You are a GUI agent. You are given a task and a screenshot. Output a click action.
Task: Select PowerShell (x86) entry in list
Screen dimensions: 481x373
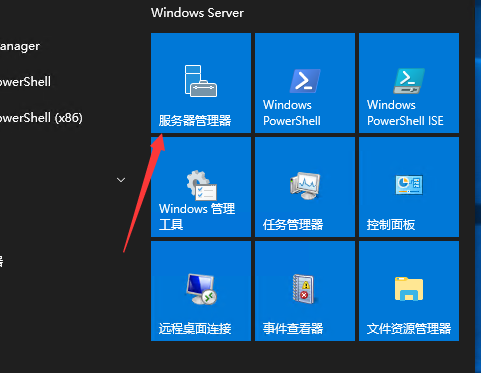click(x=41, y=118)
